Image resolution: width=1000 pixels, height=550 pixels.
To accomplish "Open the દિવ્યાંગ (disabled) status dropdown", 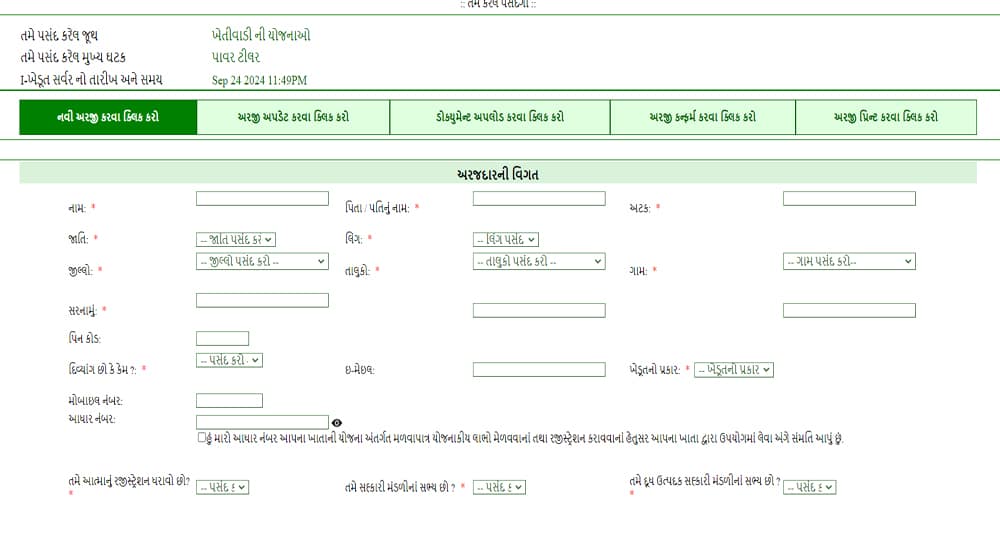I will point(229,360).
